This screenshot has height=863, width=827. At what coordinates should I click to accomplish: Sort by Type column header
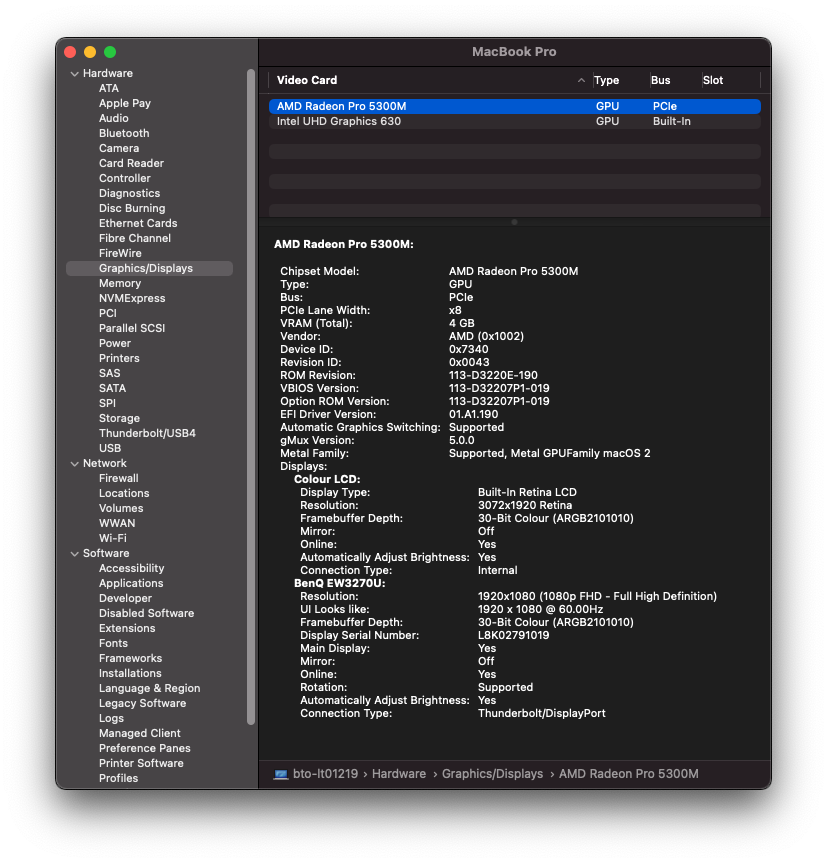606,80
